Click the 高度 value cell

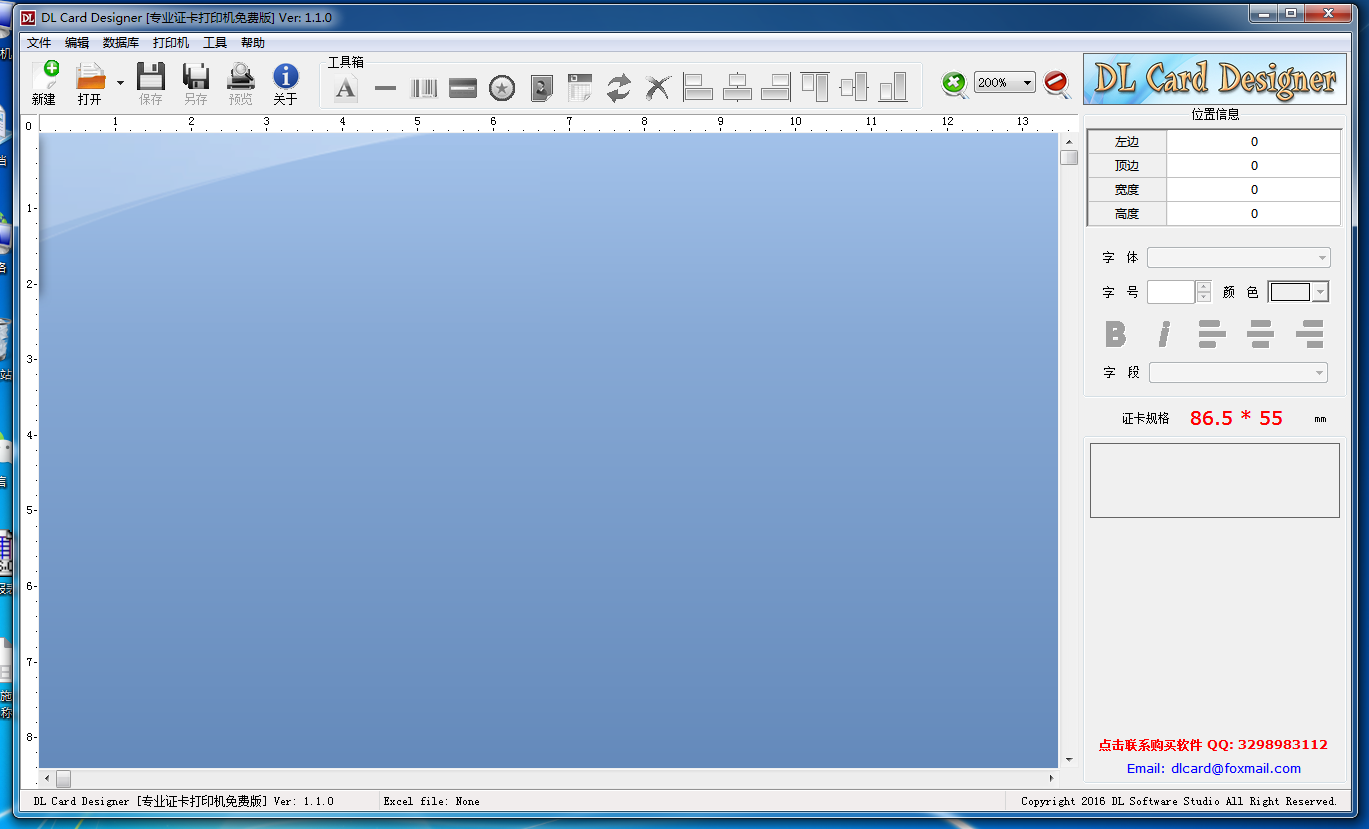(x=1254, y=214)
